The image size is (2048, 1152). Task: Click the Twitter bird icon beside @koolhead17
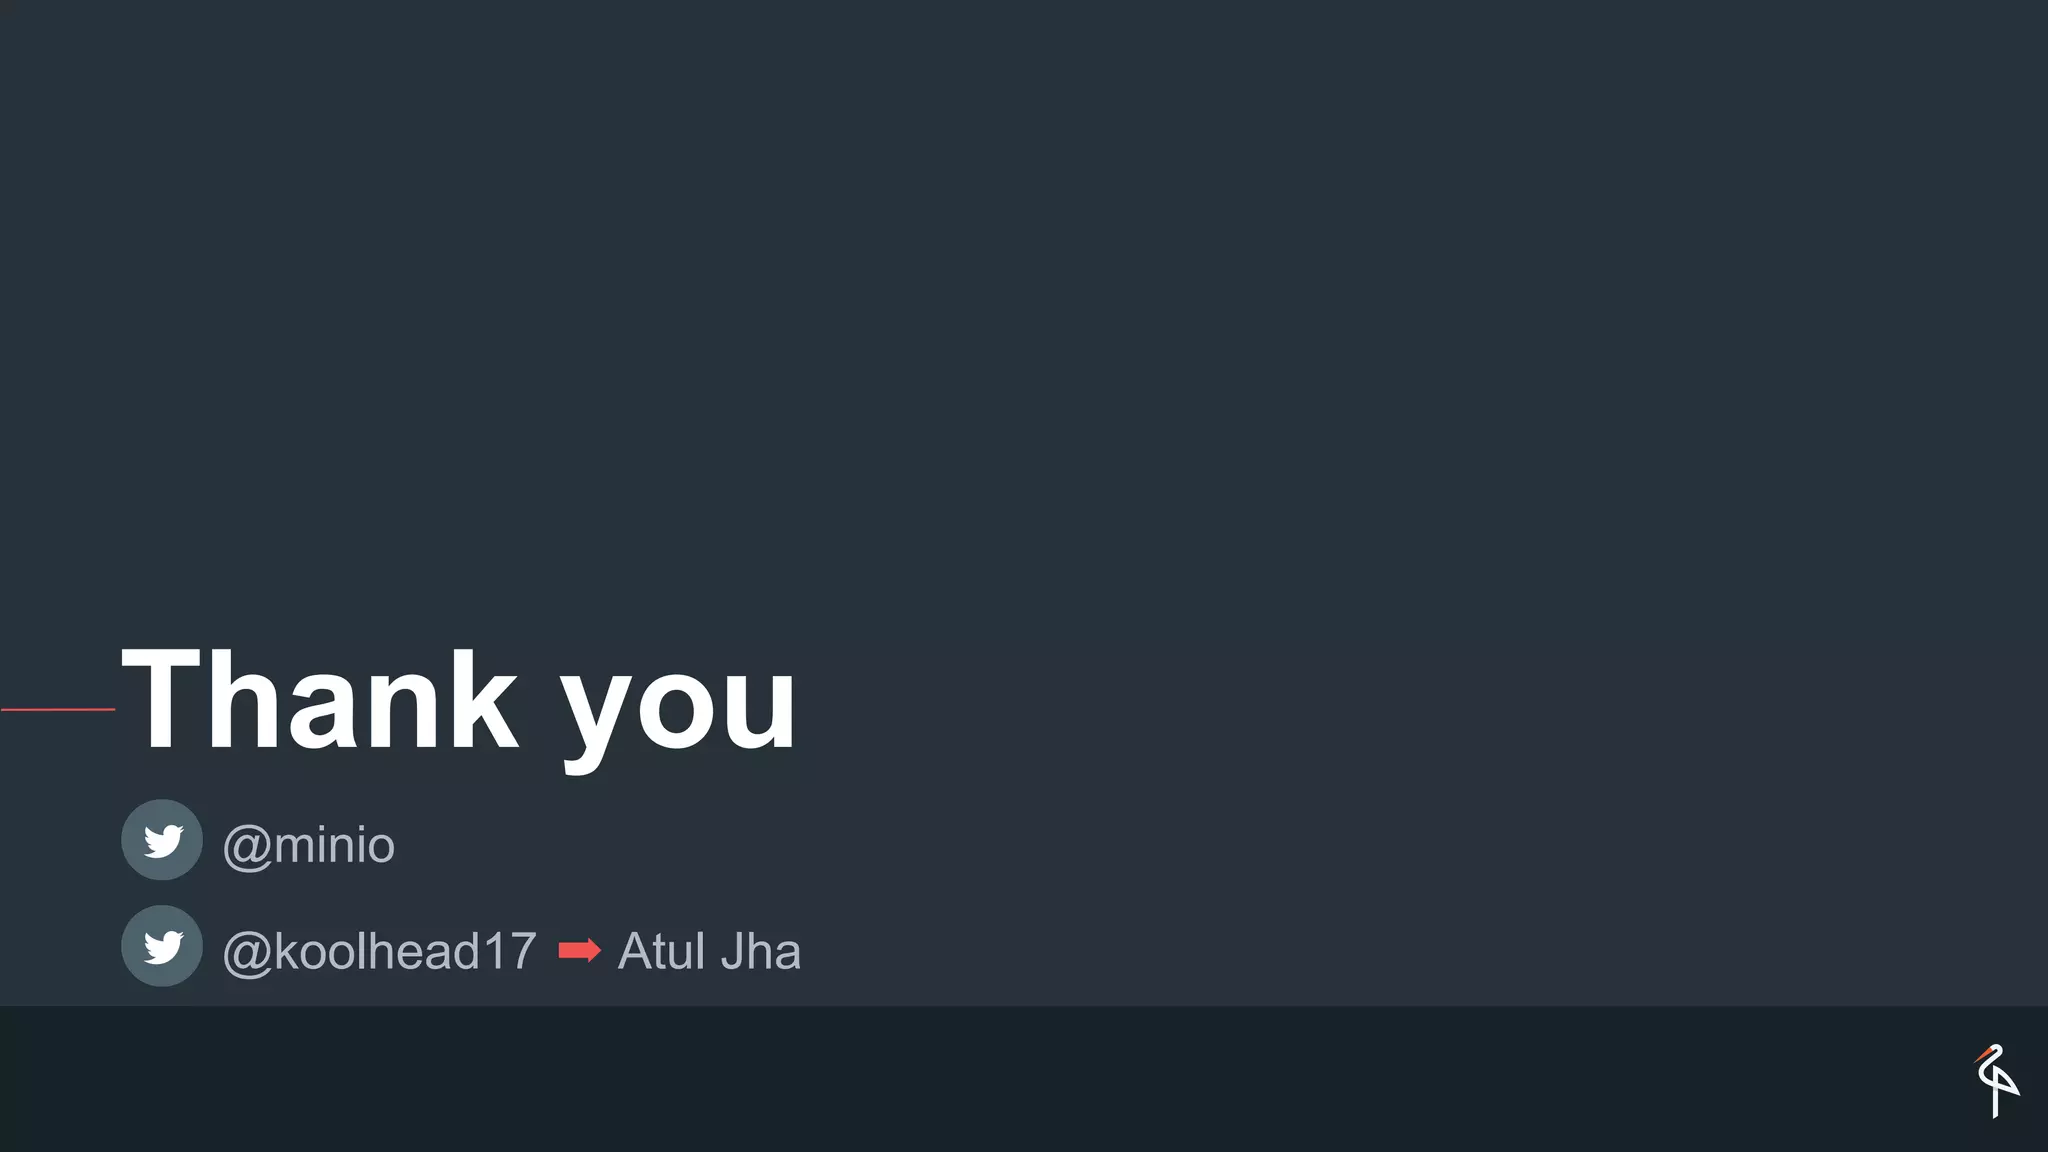coord(162,946)
